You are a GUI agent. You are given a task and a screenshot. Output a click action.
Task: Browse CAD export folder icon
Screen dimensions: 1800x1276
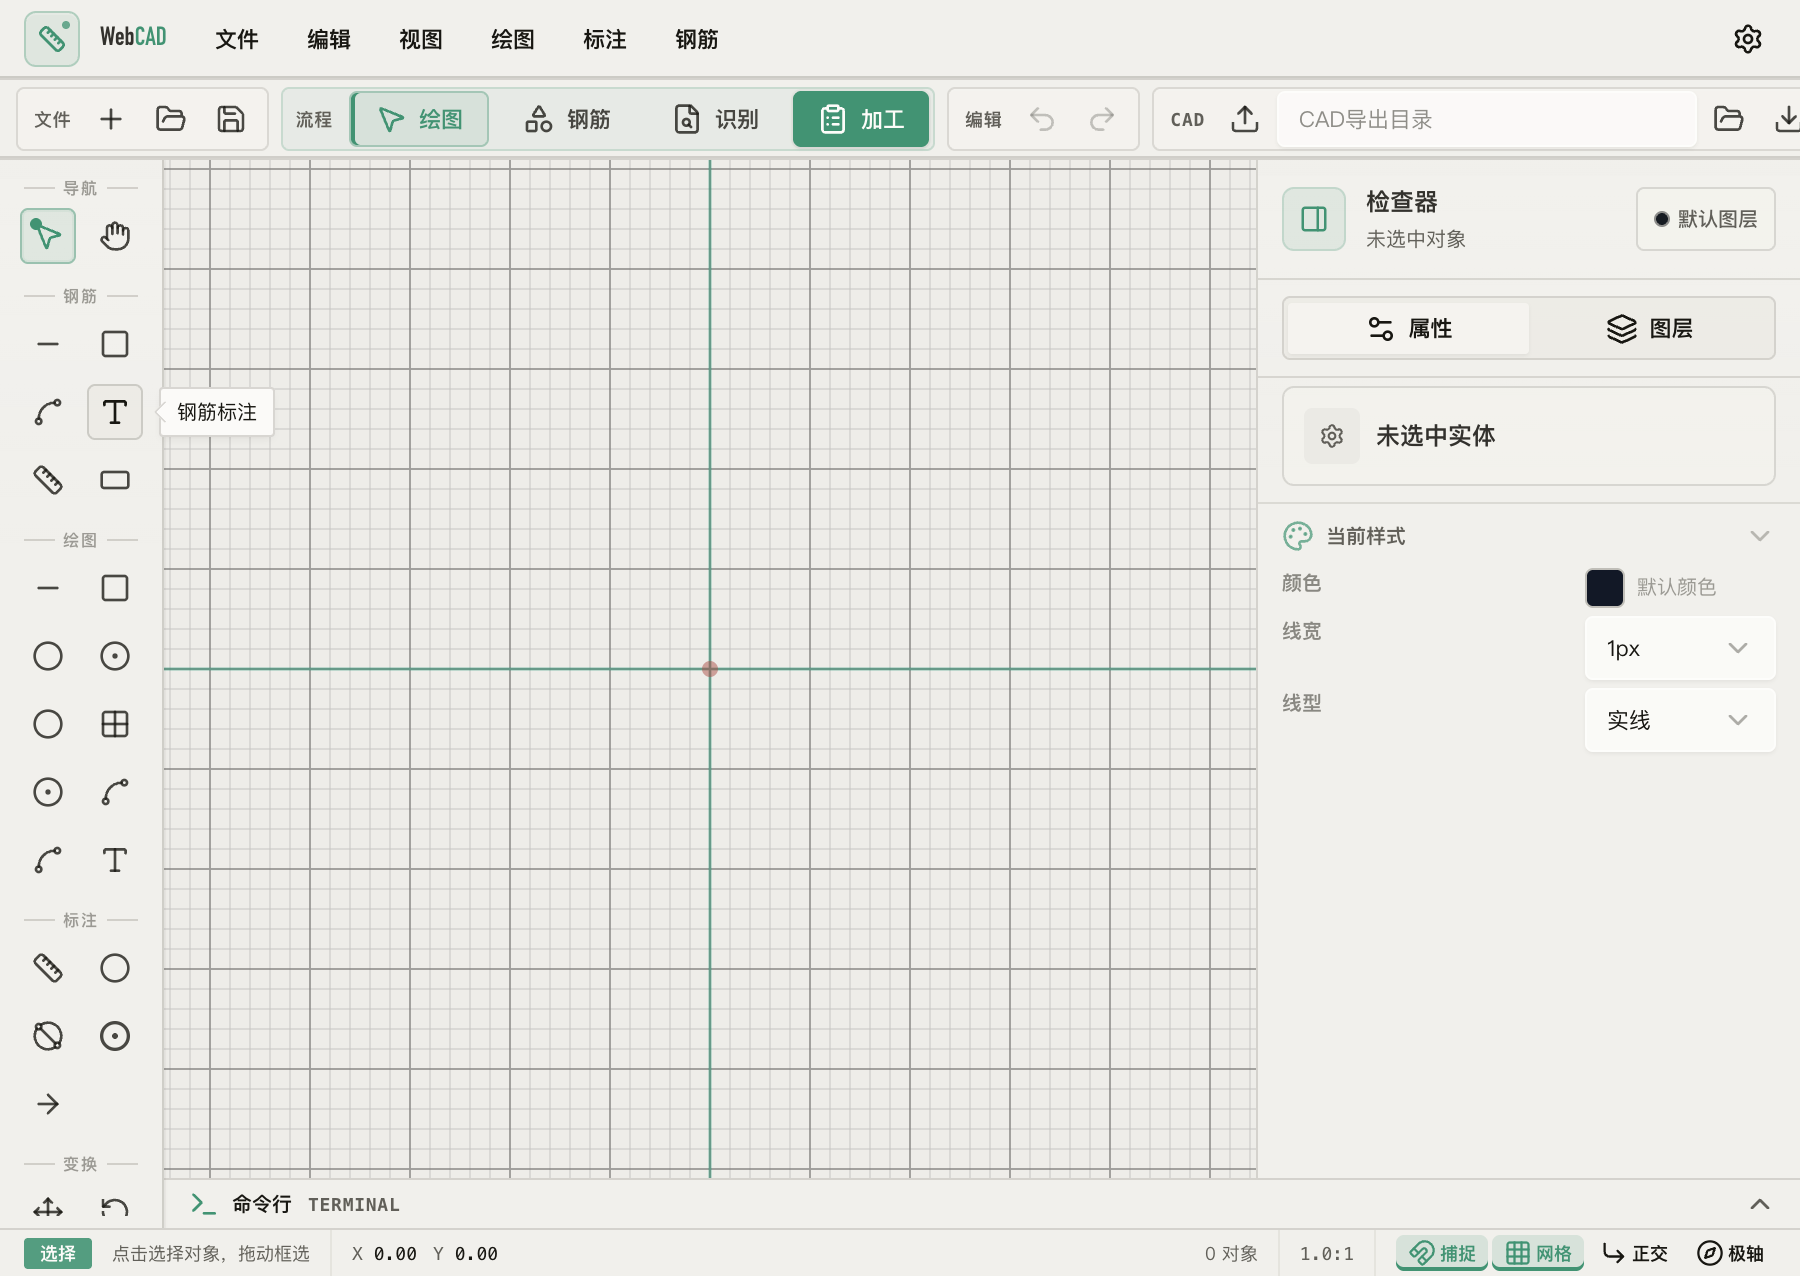pyautogui.click(x=1728, y=119)
